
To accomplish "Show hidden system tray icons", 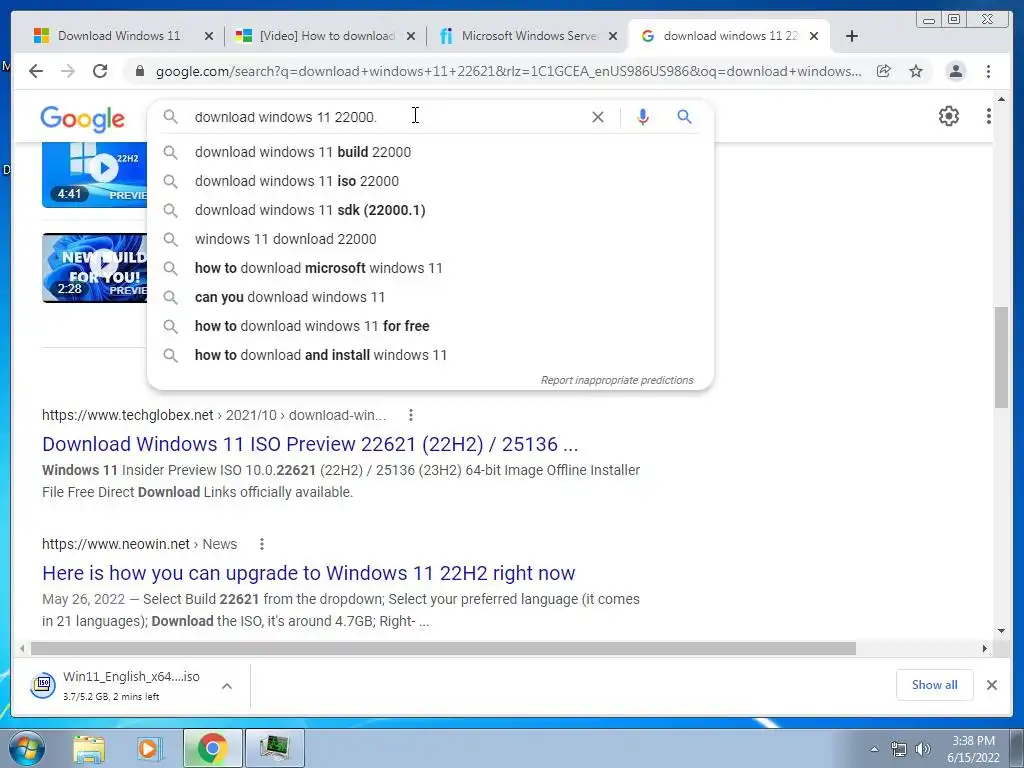I will (874, 749).
